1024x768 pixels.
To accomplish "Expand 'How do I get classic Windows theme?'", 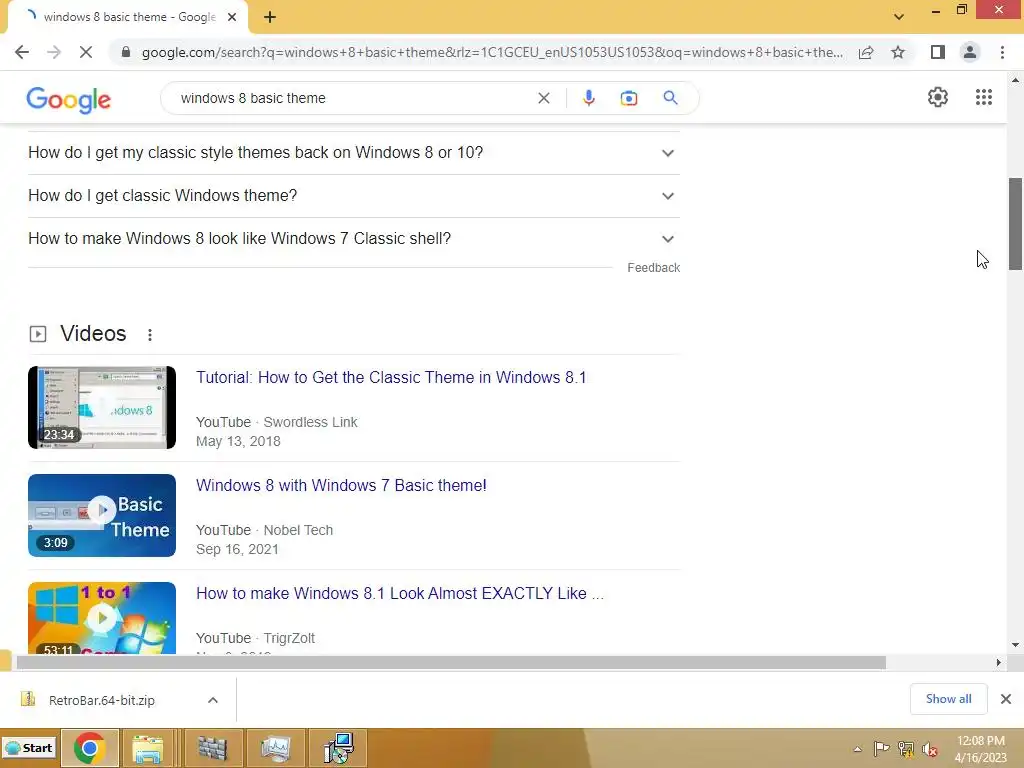I will pos(353,196).
